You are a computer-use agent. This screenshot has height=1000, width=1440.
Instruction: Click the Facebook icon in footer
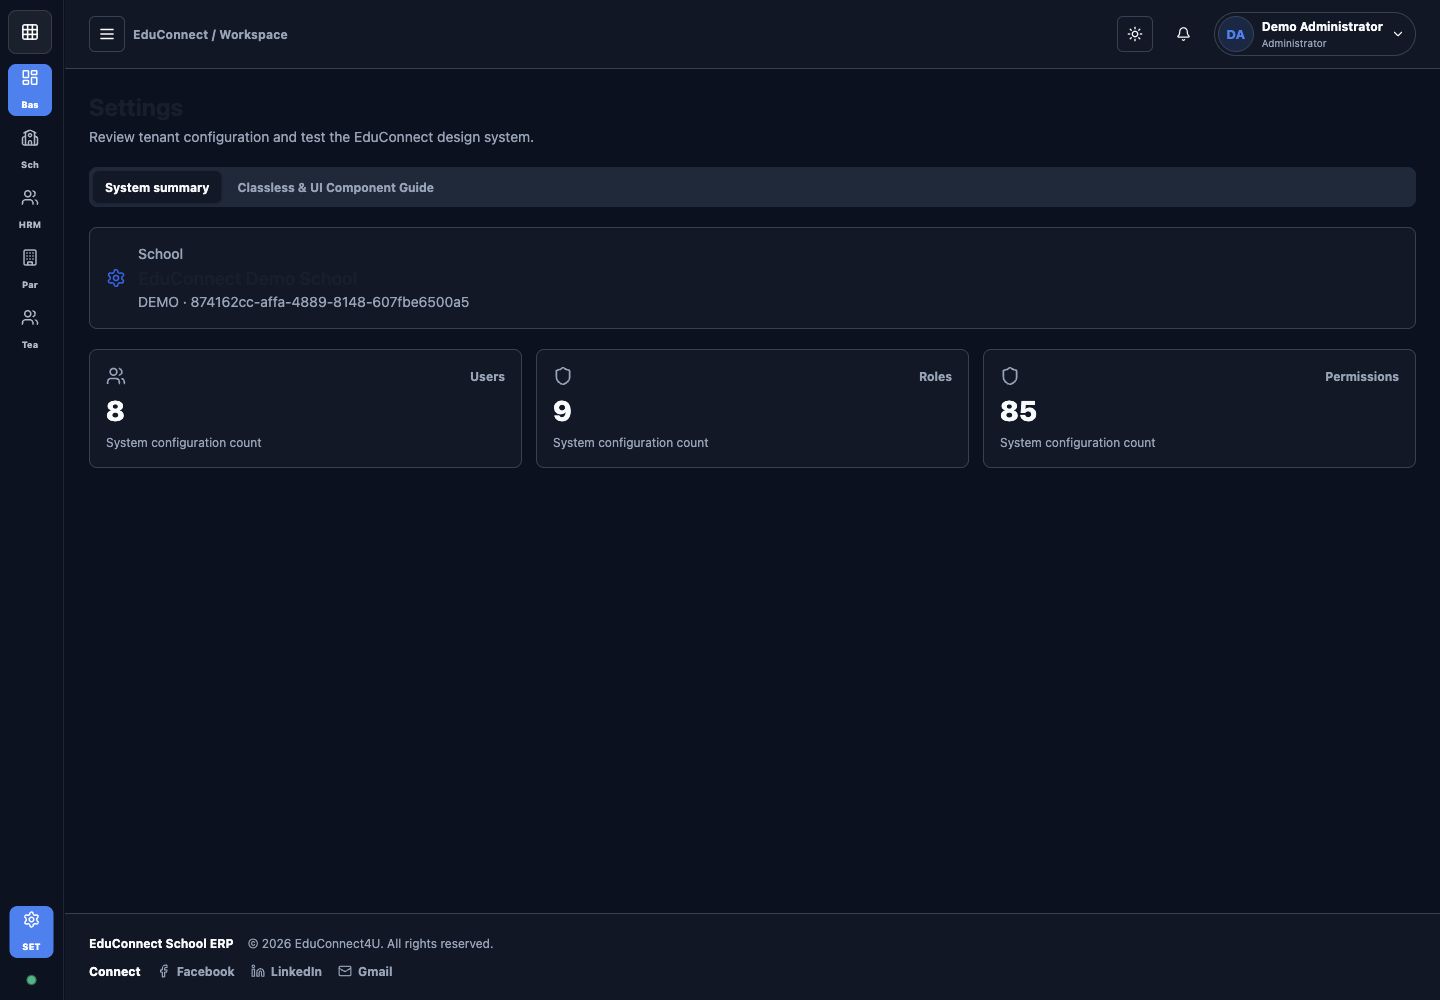(x=164, y=971)
